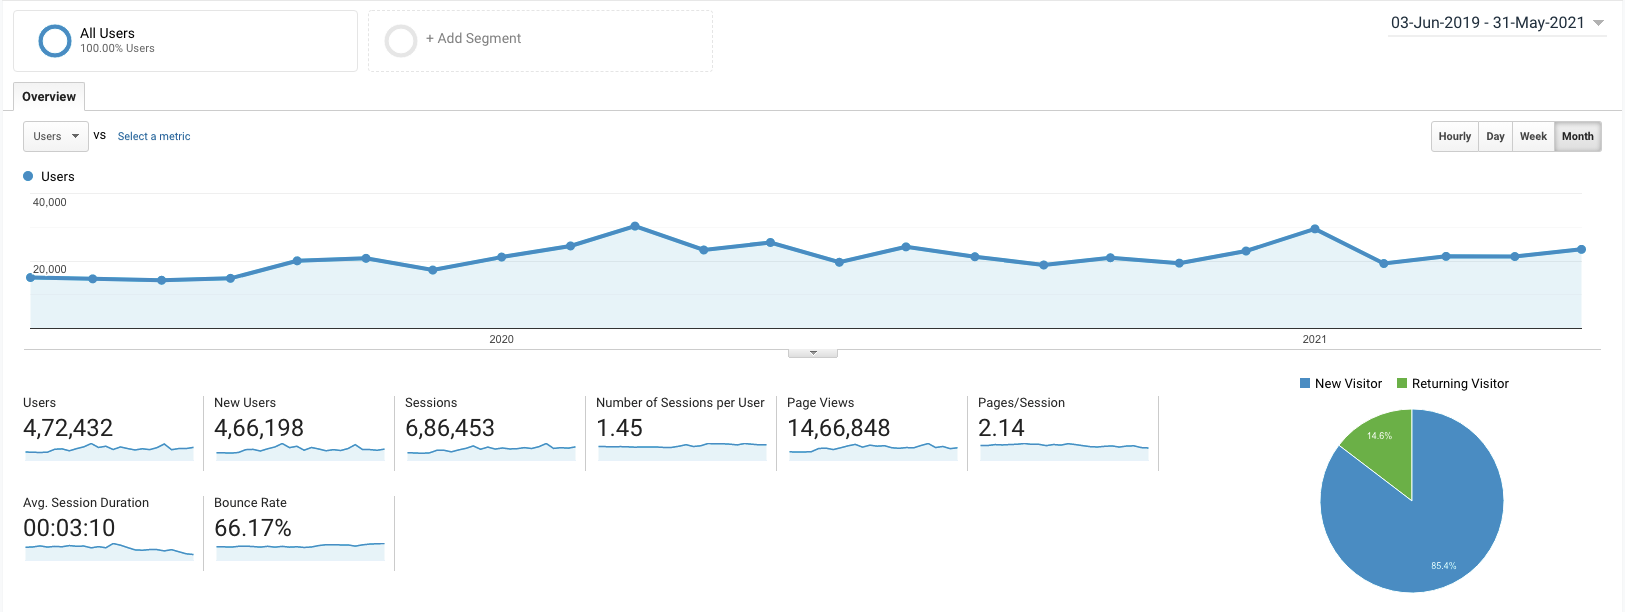1625x612 pixels.
Task: Select the Month granularity button
Action: [1578, 136]
